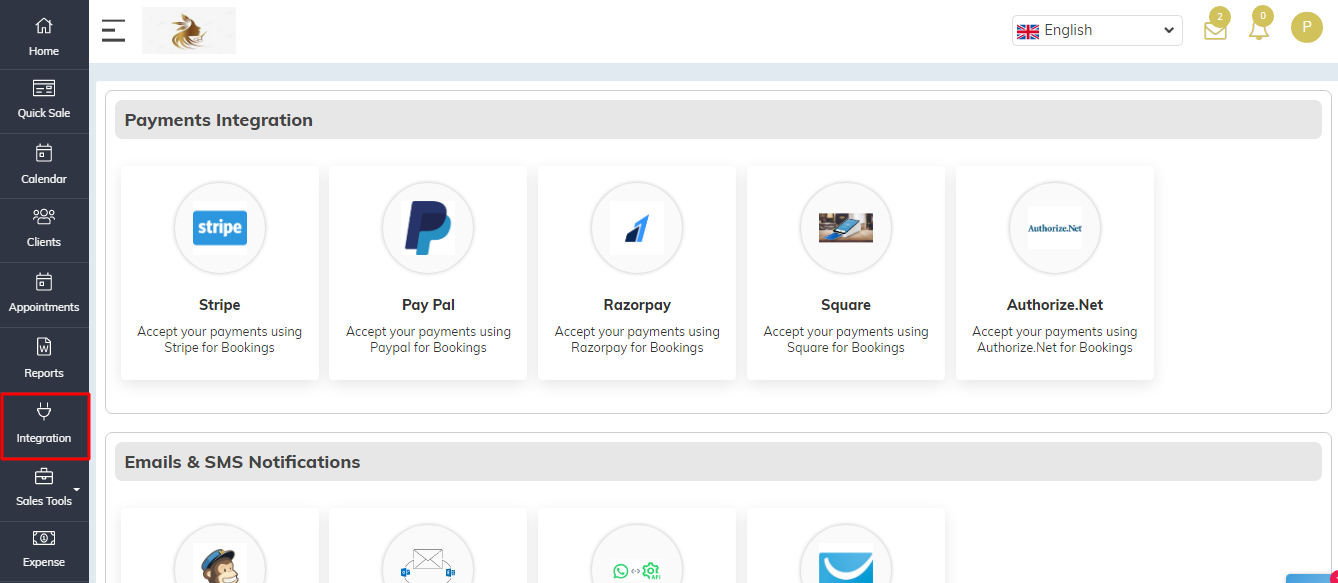Click the Emails & SMS Notifications heading
1338x583 pixels.
[242, 462]
